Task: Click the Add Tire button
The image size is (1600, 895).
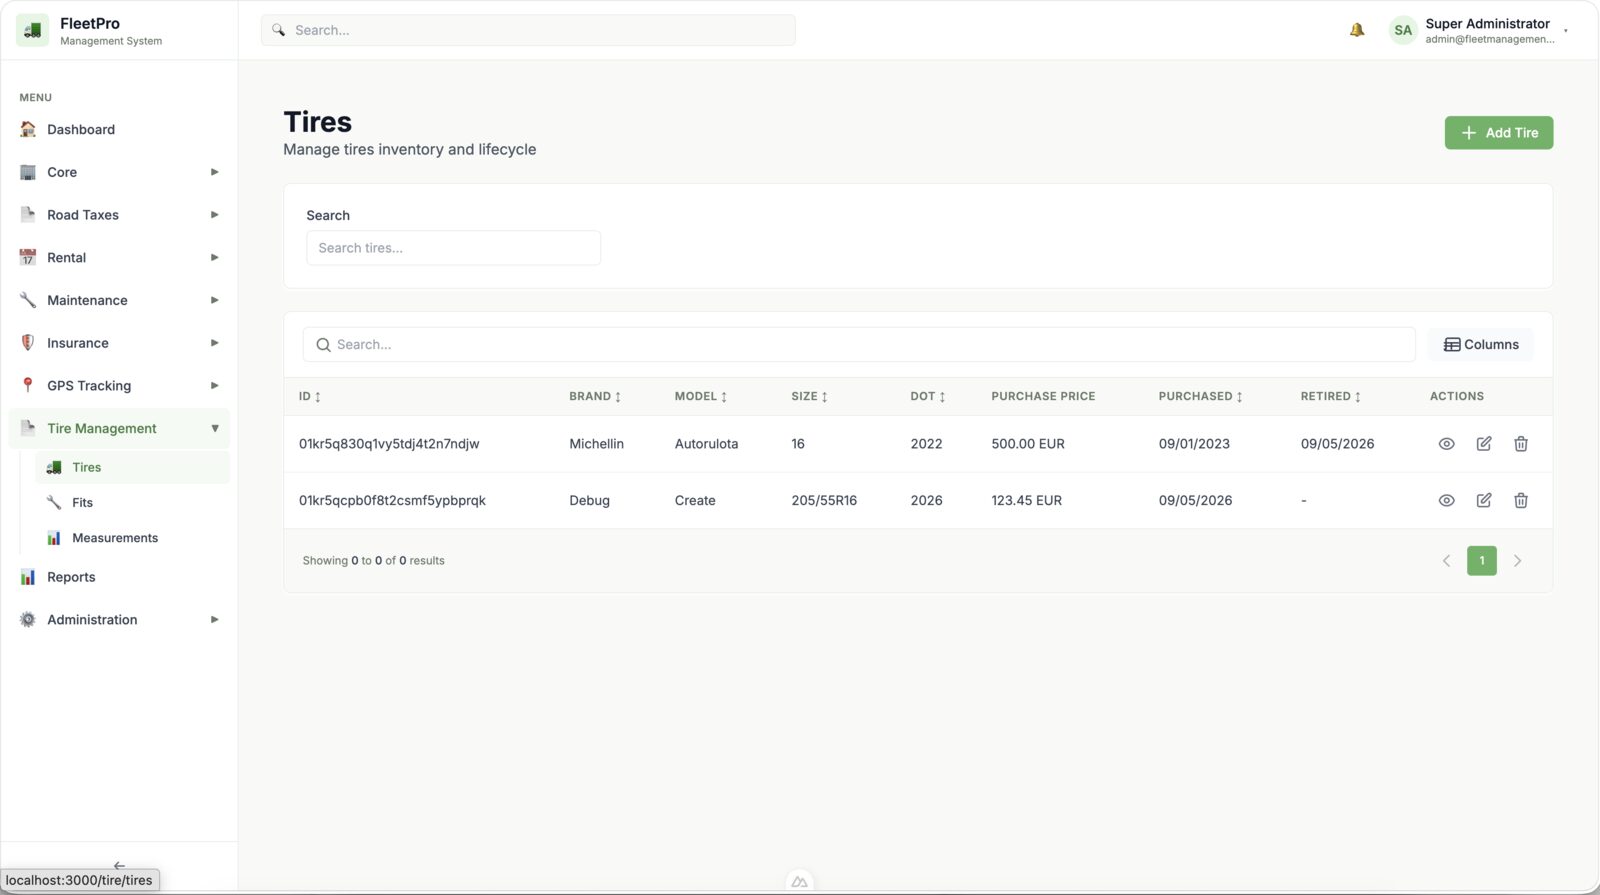Action: point(1498,133)
